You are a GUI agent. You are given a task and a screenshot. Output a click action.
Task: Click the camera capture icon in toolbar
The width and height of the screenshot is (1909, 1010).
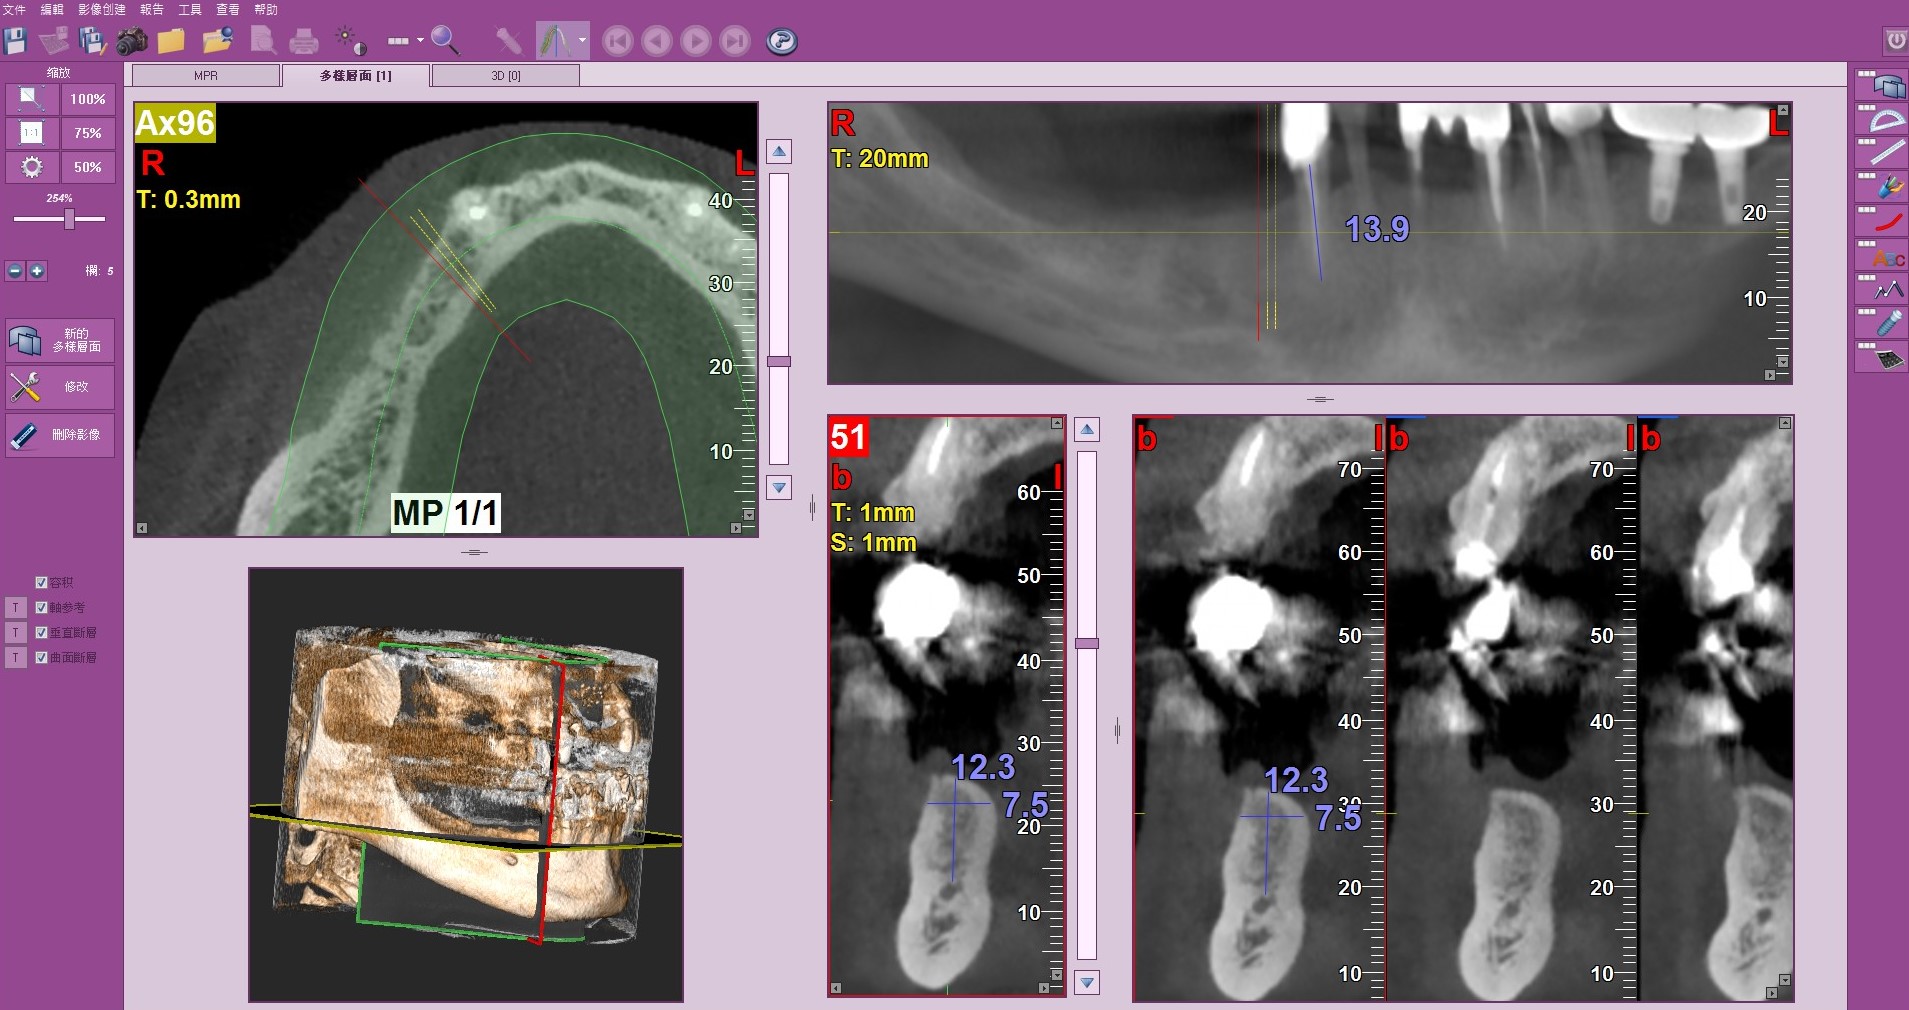(x=131, y=41)
